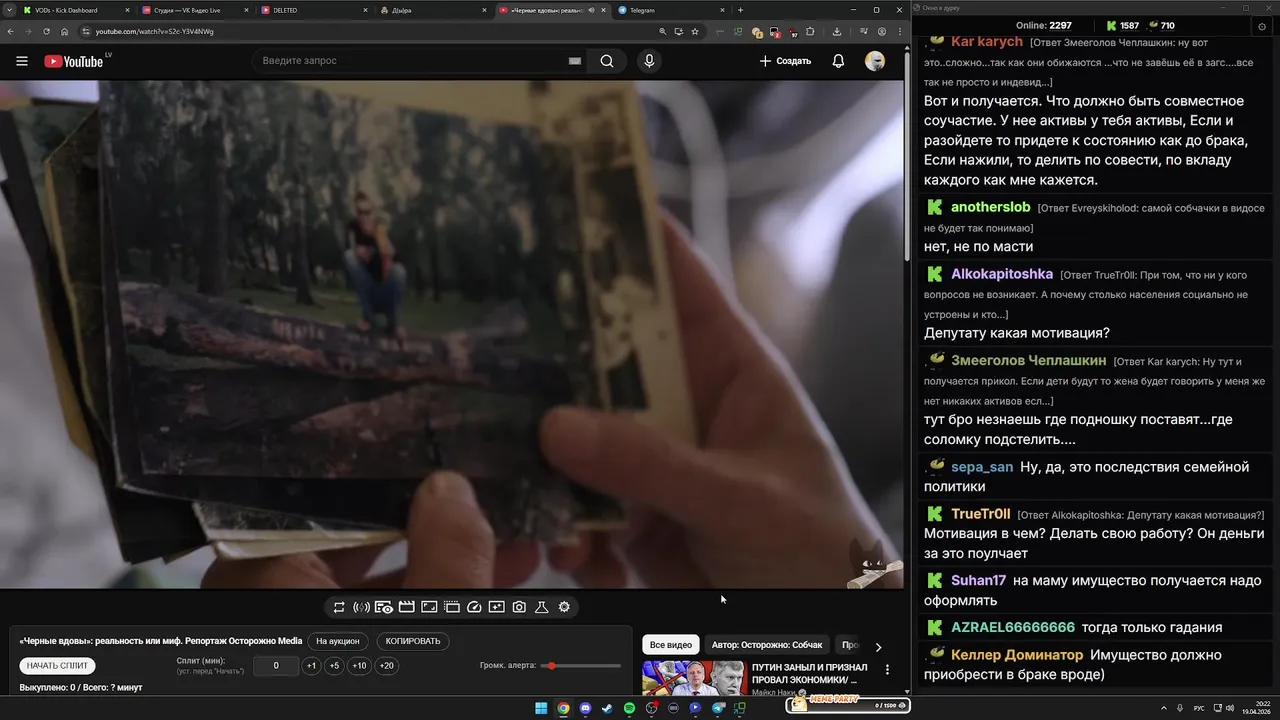
Task: Open Windows Start menu
Action: pos(541,708)
